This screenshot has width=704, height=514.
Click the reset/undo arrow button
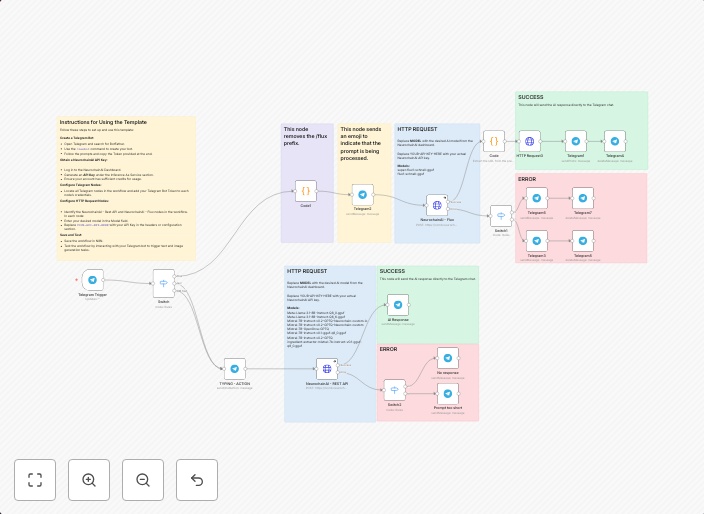[197, 480]
